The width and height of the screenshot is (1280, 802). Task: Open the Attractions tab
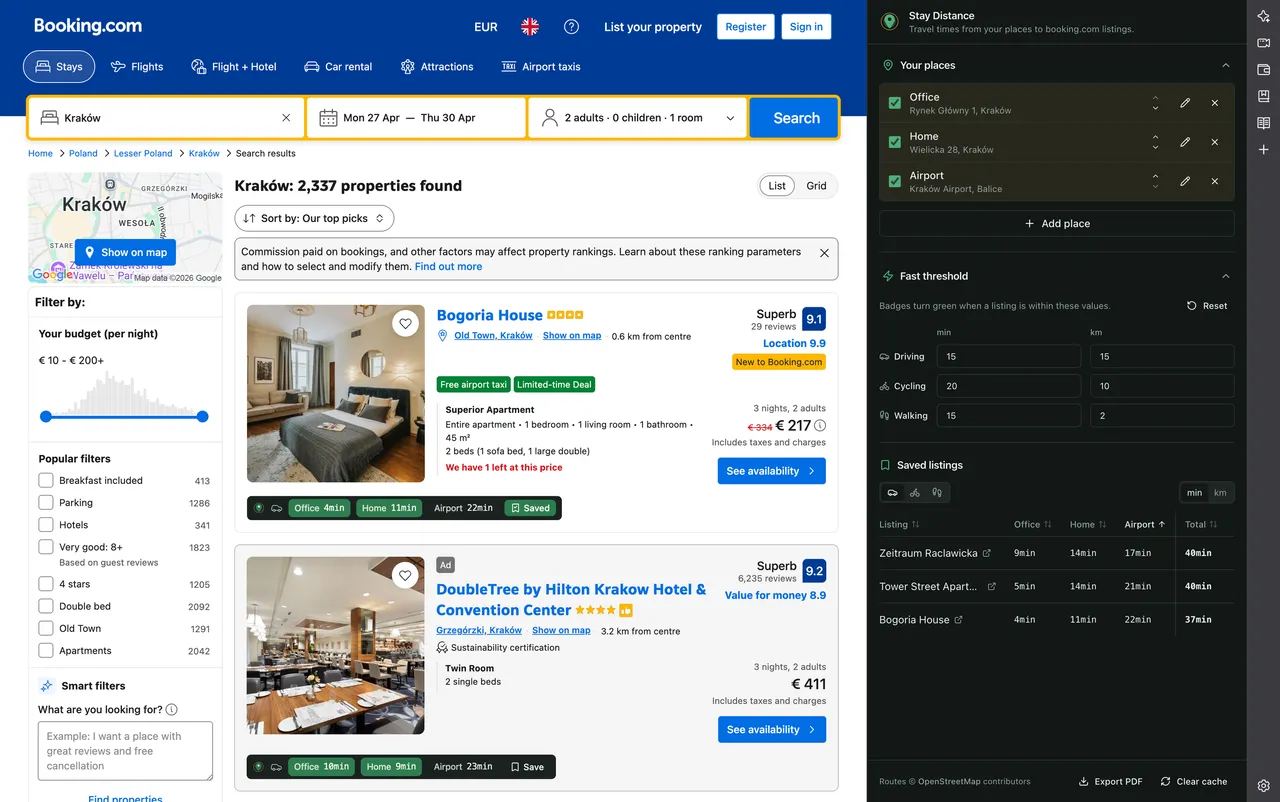point(437,67)
